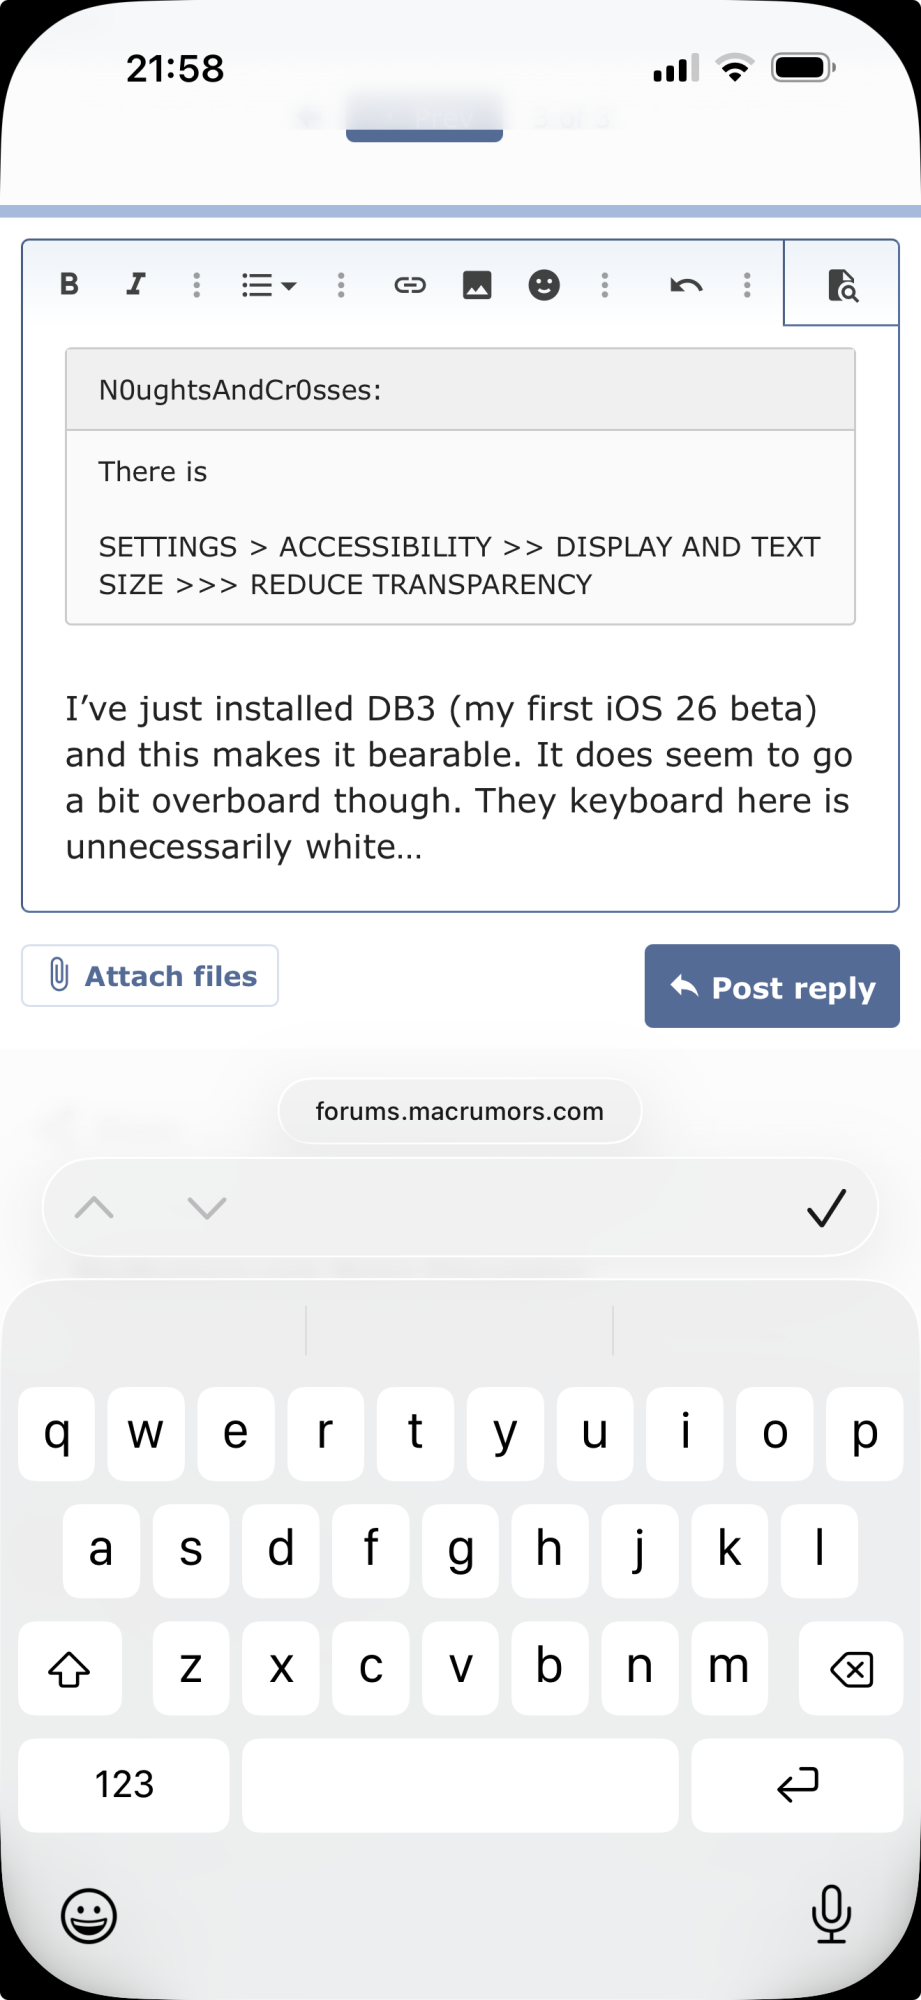Tap the forums.macrumors.com address pill
Screen dimensions: 921x2000
459,1110
